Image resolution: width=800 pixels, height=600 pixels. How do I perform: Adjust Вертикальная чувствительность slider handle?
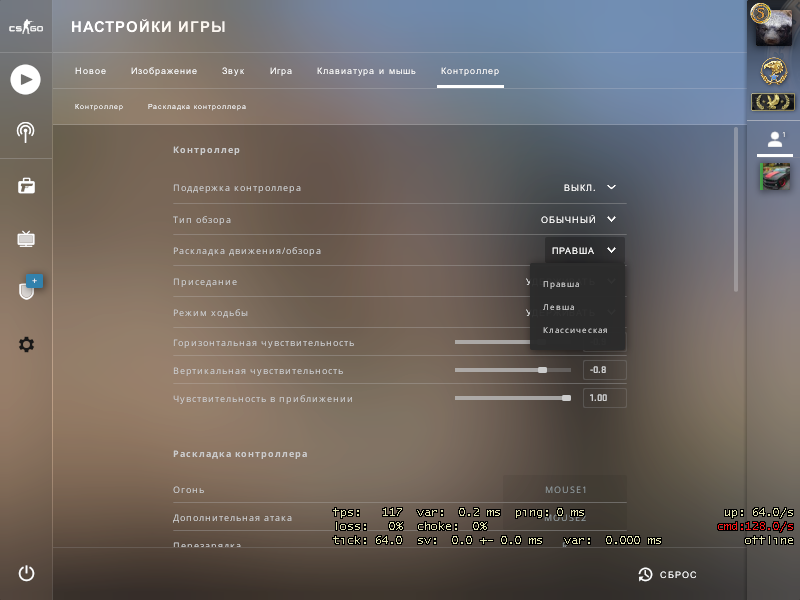tap(542, 370)
